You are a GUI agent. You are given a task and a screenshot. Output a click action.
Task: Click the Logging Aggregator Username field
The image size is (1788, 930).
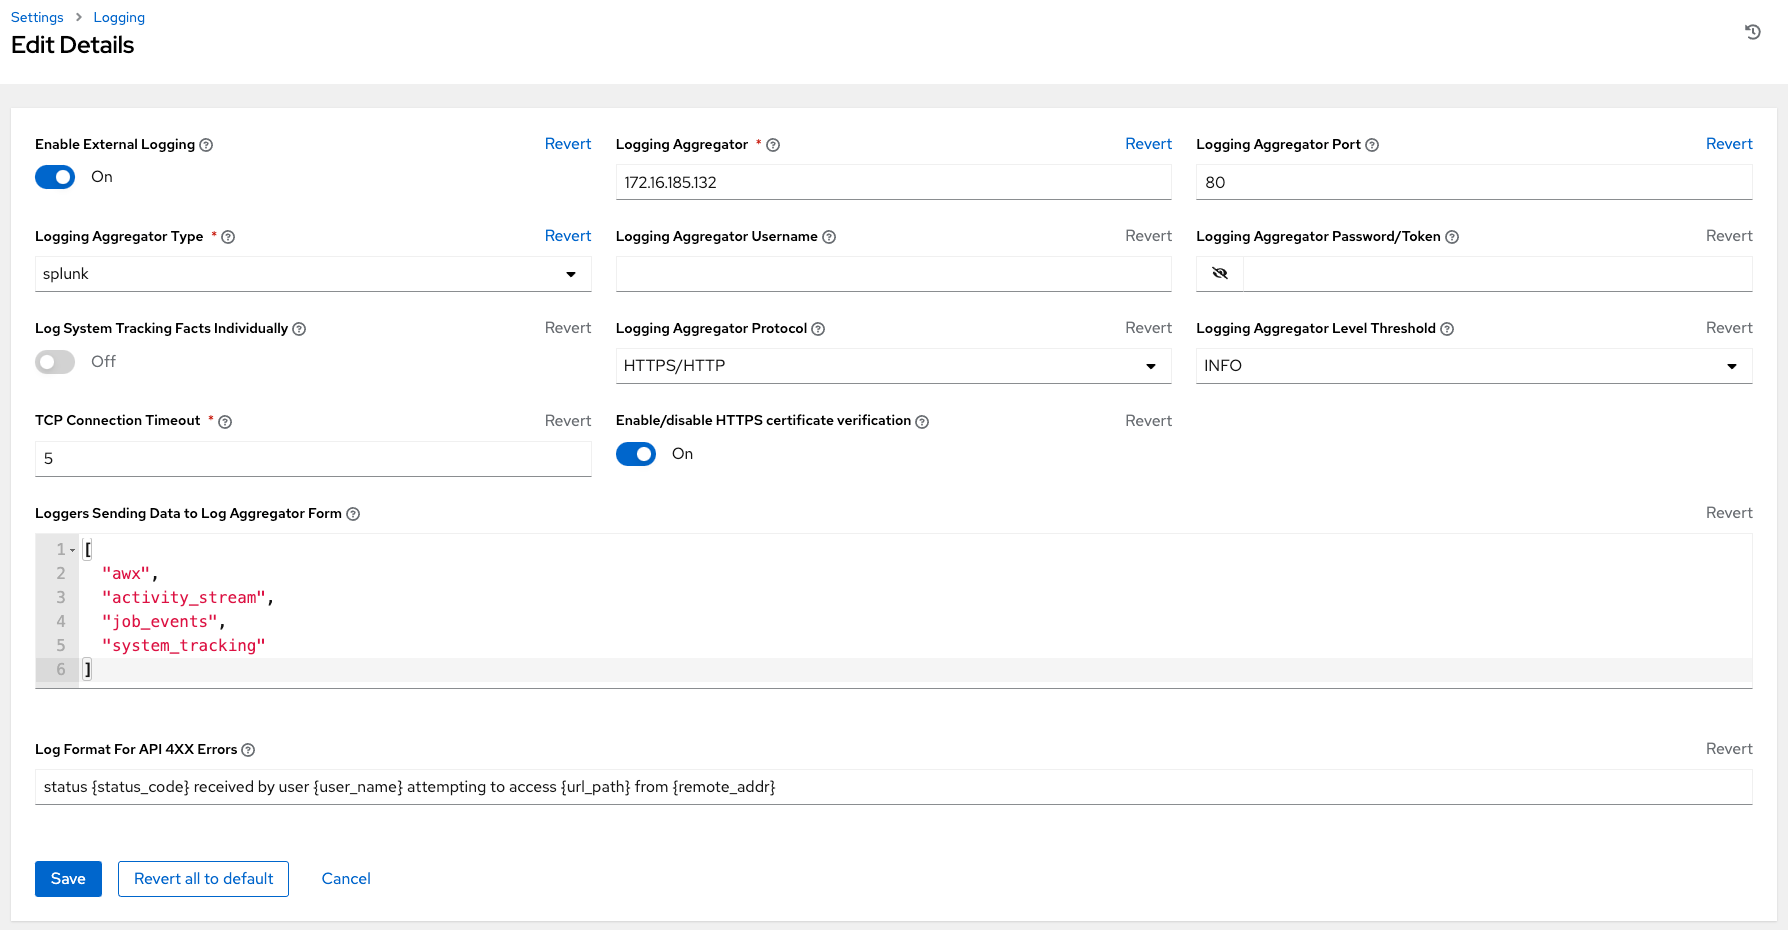893,273
